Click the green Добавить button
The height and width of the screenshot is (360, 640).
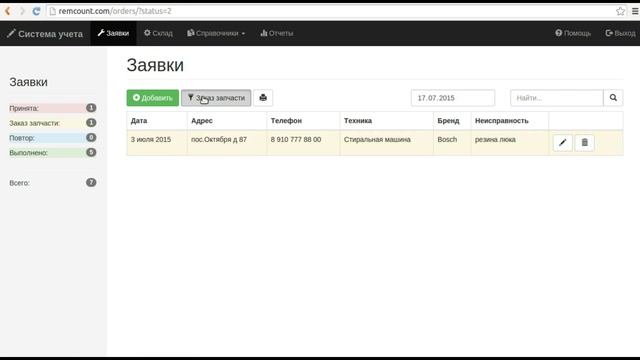(153, 98)
